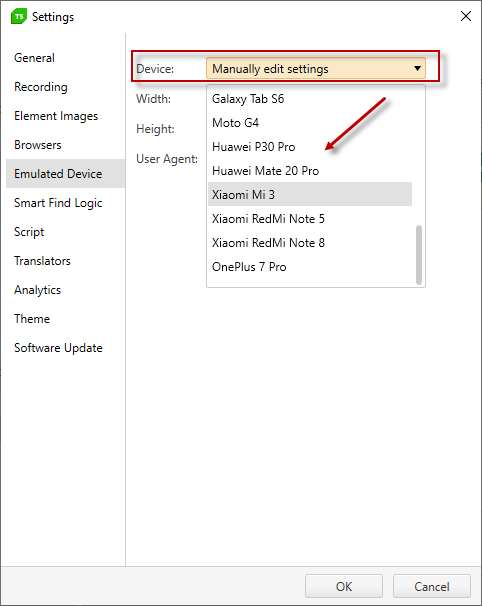Image resolution: width=482 pixels, height=606 pixels.
Task: Confirm settings with the OK button
Action: coord(344,586)
